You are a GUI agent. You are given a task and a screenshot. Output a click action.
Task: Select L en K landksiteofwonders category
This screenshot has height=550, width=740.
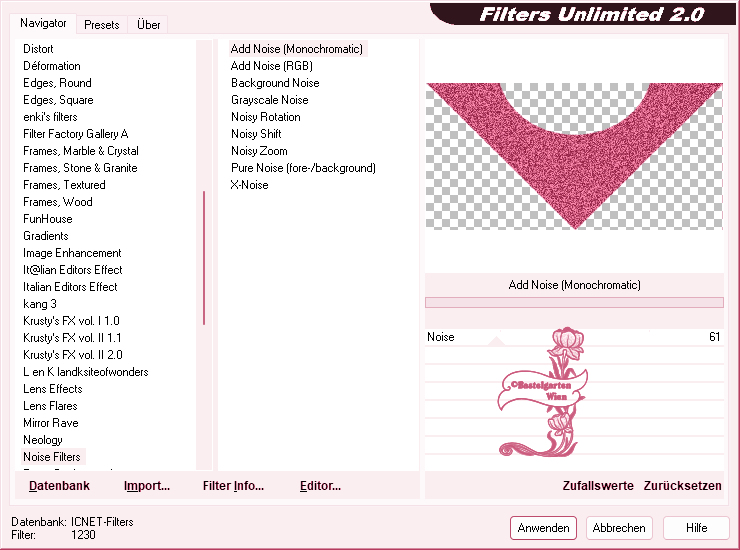click(85, 372)
